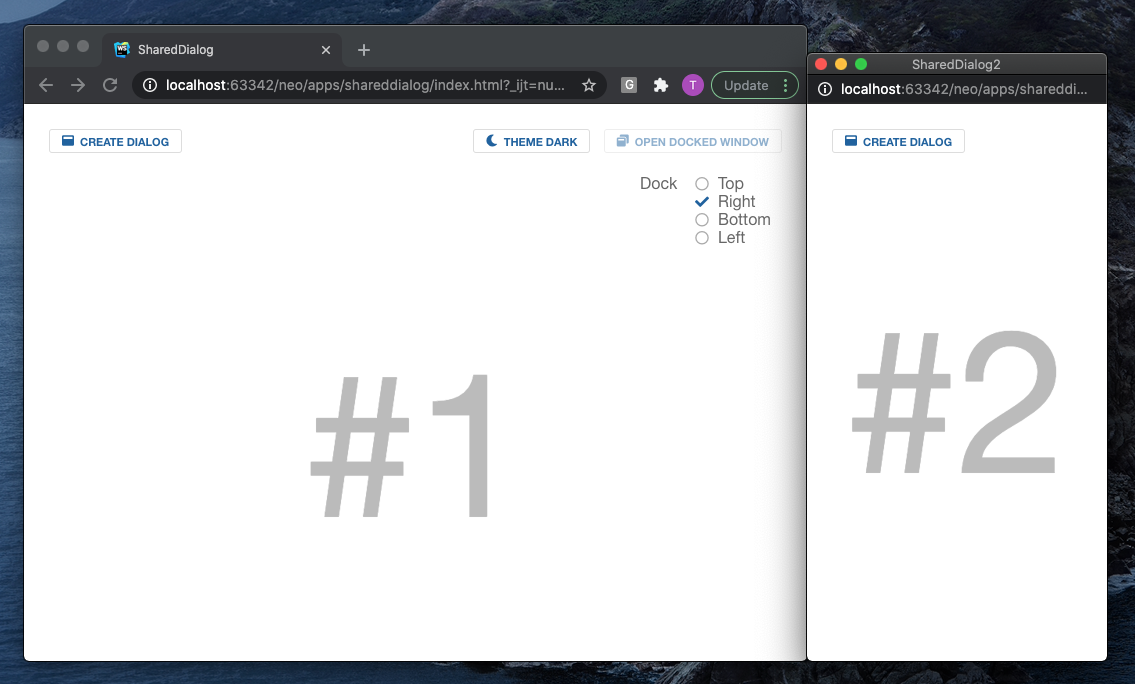Bookmark this page with the star icon
The image size is (1135, 684).
point(589,85)
